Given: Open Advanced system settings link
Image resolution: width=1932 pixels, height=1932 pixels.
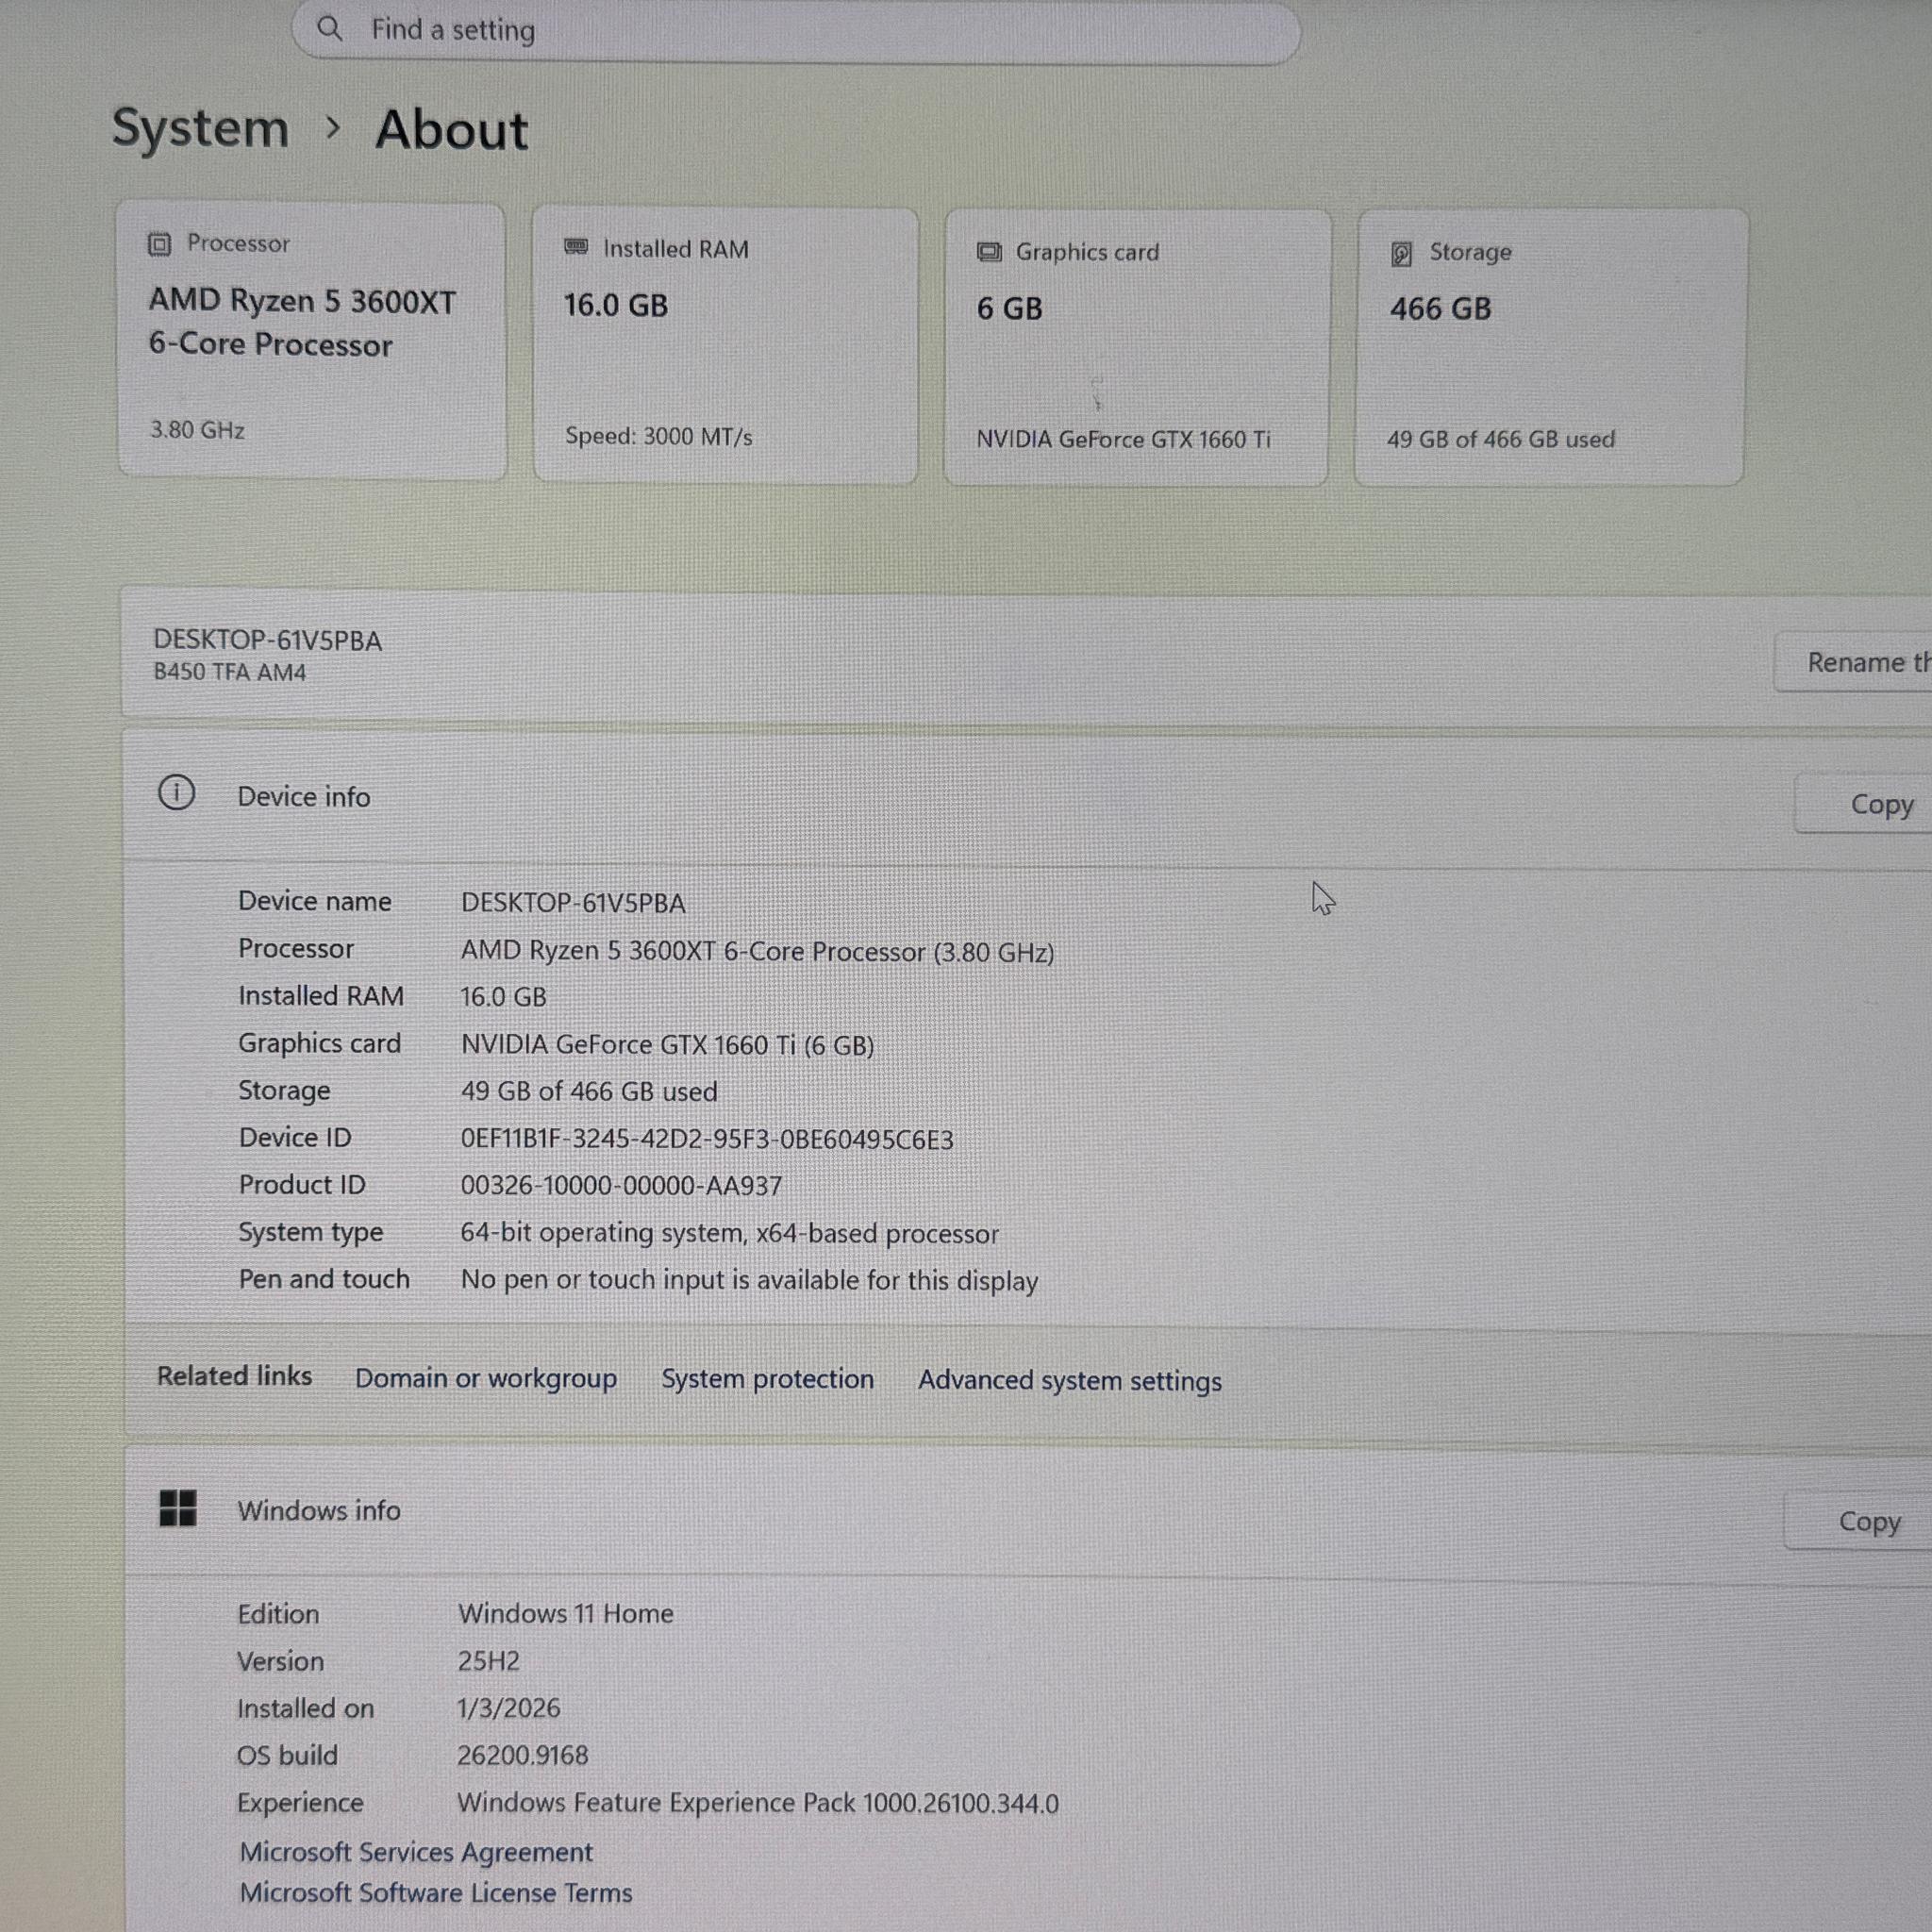Looking at the screenshot, I should [1070, 1381].
